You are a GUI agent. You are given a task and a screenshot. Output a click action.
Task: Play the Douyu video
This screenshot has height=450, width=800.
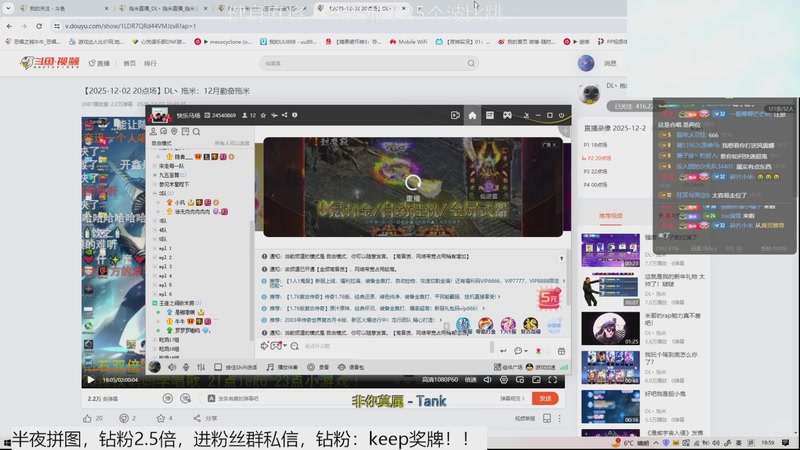[90, 380]
